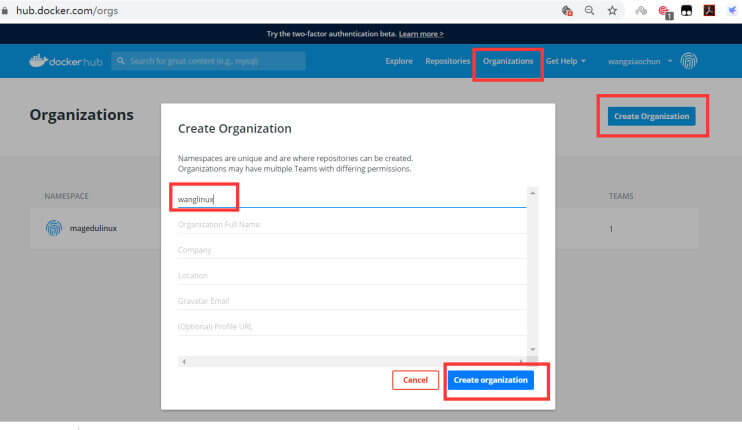Click the cloud extension icon in browser toolbar

point(641,10)
